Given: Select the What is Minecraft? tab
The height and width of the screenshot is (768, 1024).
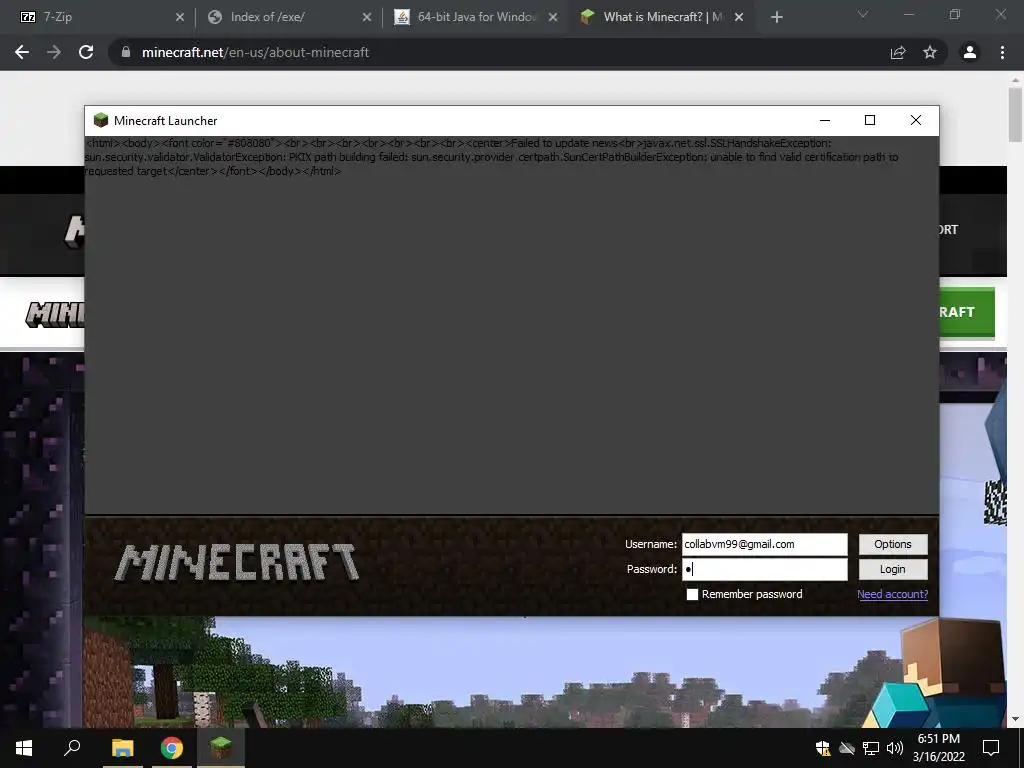Looking at the screenshot, I should point(660,17).
